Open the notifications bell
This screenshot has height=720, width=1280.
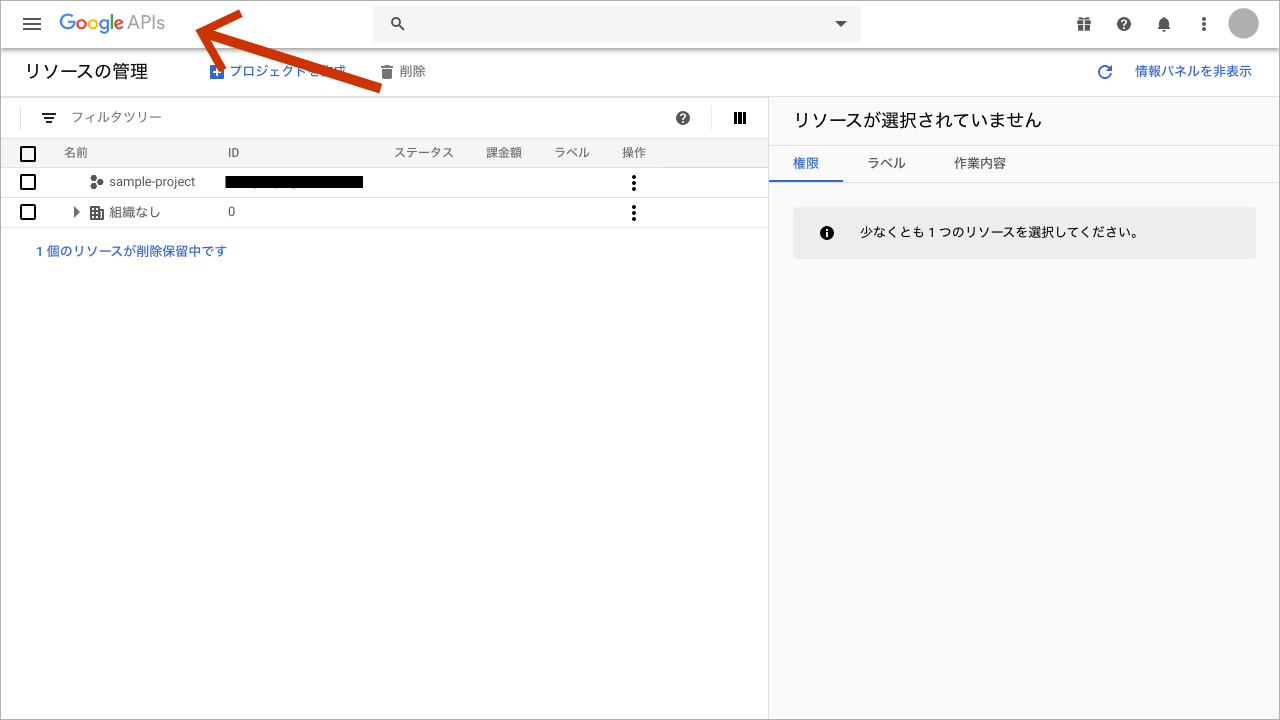tap(1164, 24)
